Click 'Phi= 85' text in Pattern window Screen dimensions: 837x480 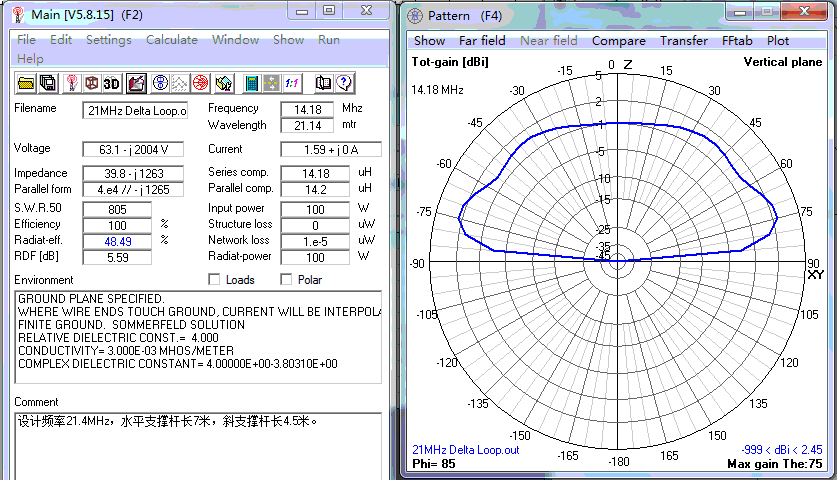pos(433,463)
